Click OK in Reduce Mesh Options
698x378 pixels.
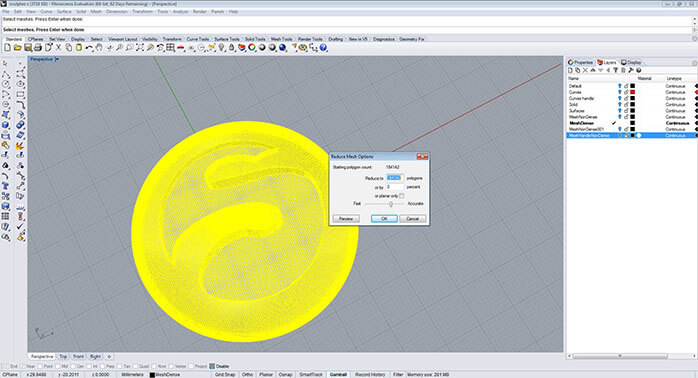click(x=384, y=219)
